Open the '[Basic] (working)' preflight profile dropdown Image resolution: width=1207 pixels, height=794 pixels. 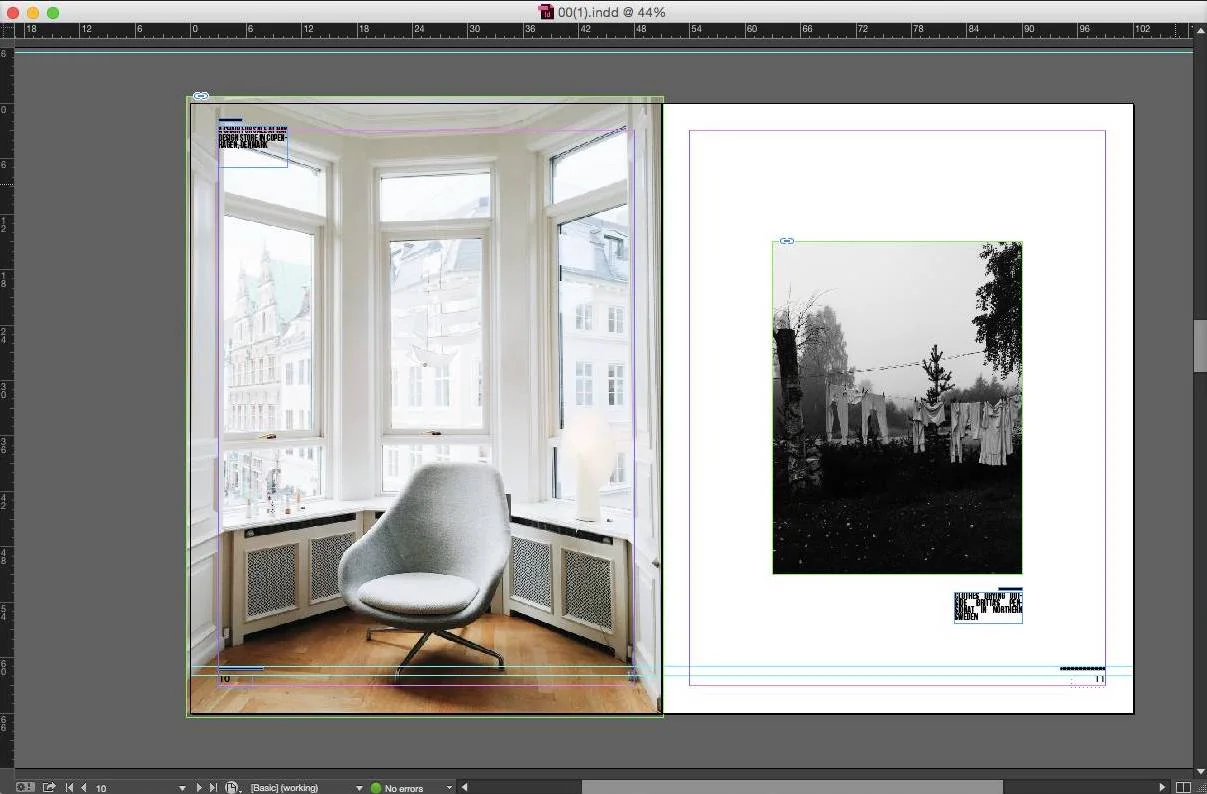pyautogui.click(x=359, y=788)
